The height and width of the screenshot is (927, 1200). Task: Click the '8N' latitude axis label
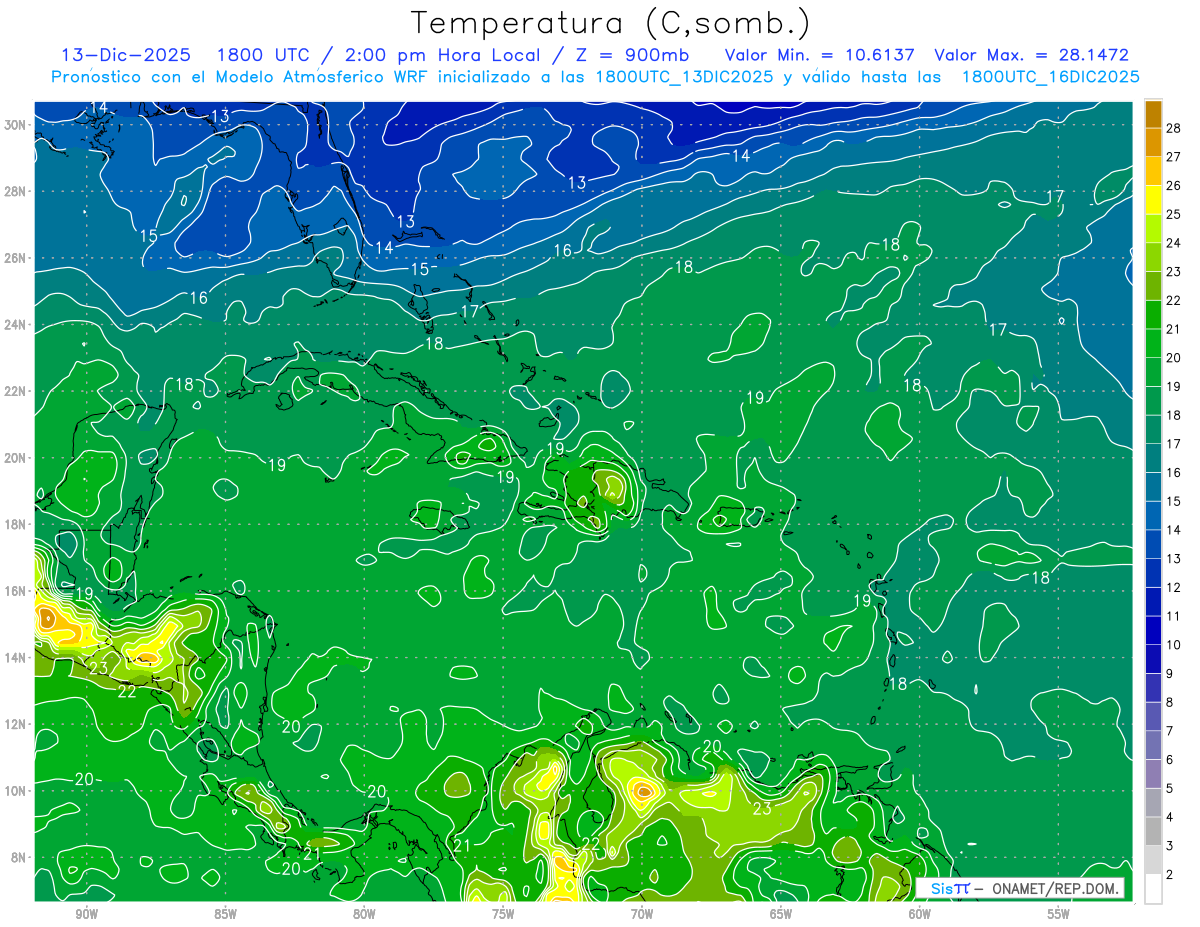tap(20, 857)
